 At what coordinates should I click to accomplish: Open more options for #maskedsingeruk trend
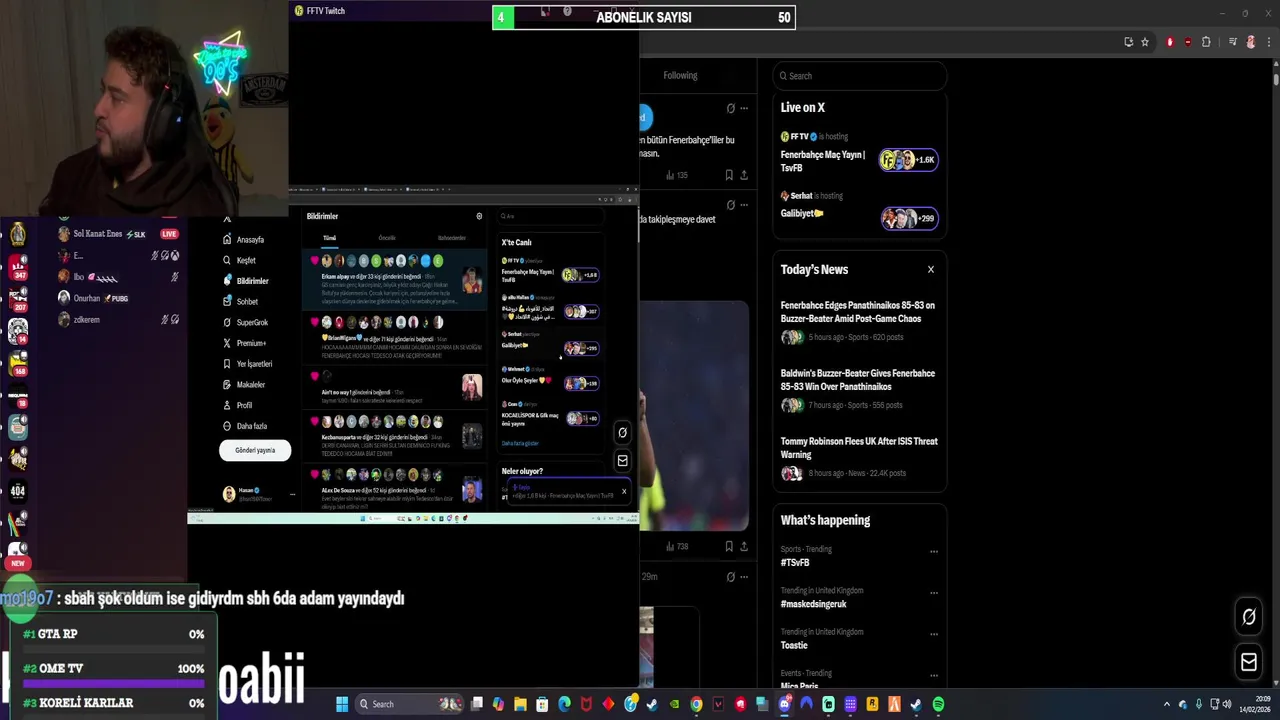click(934, 592)
